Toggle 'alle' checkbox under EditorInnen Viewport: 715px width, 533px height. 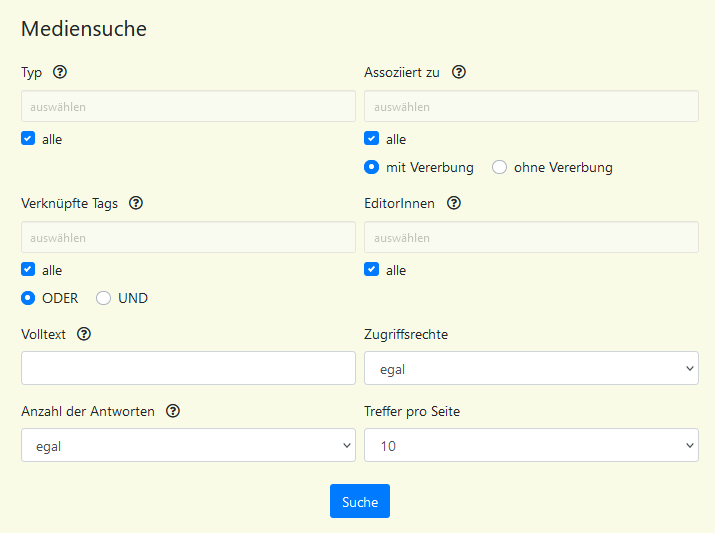pos(372,270)
